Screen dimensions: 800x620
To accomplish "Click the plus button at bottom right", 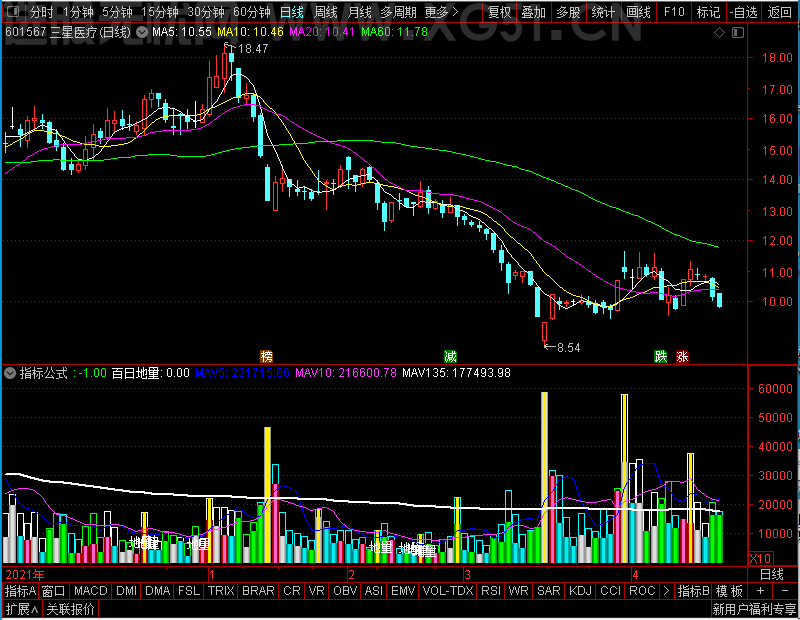I will click(760, 591).
